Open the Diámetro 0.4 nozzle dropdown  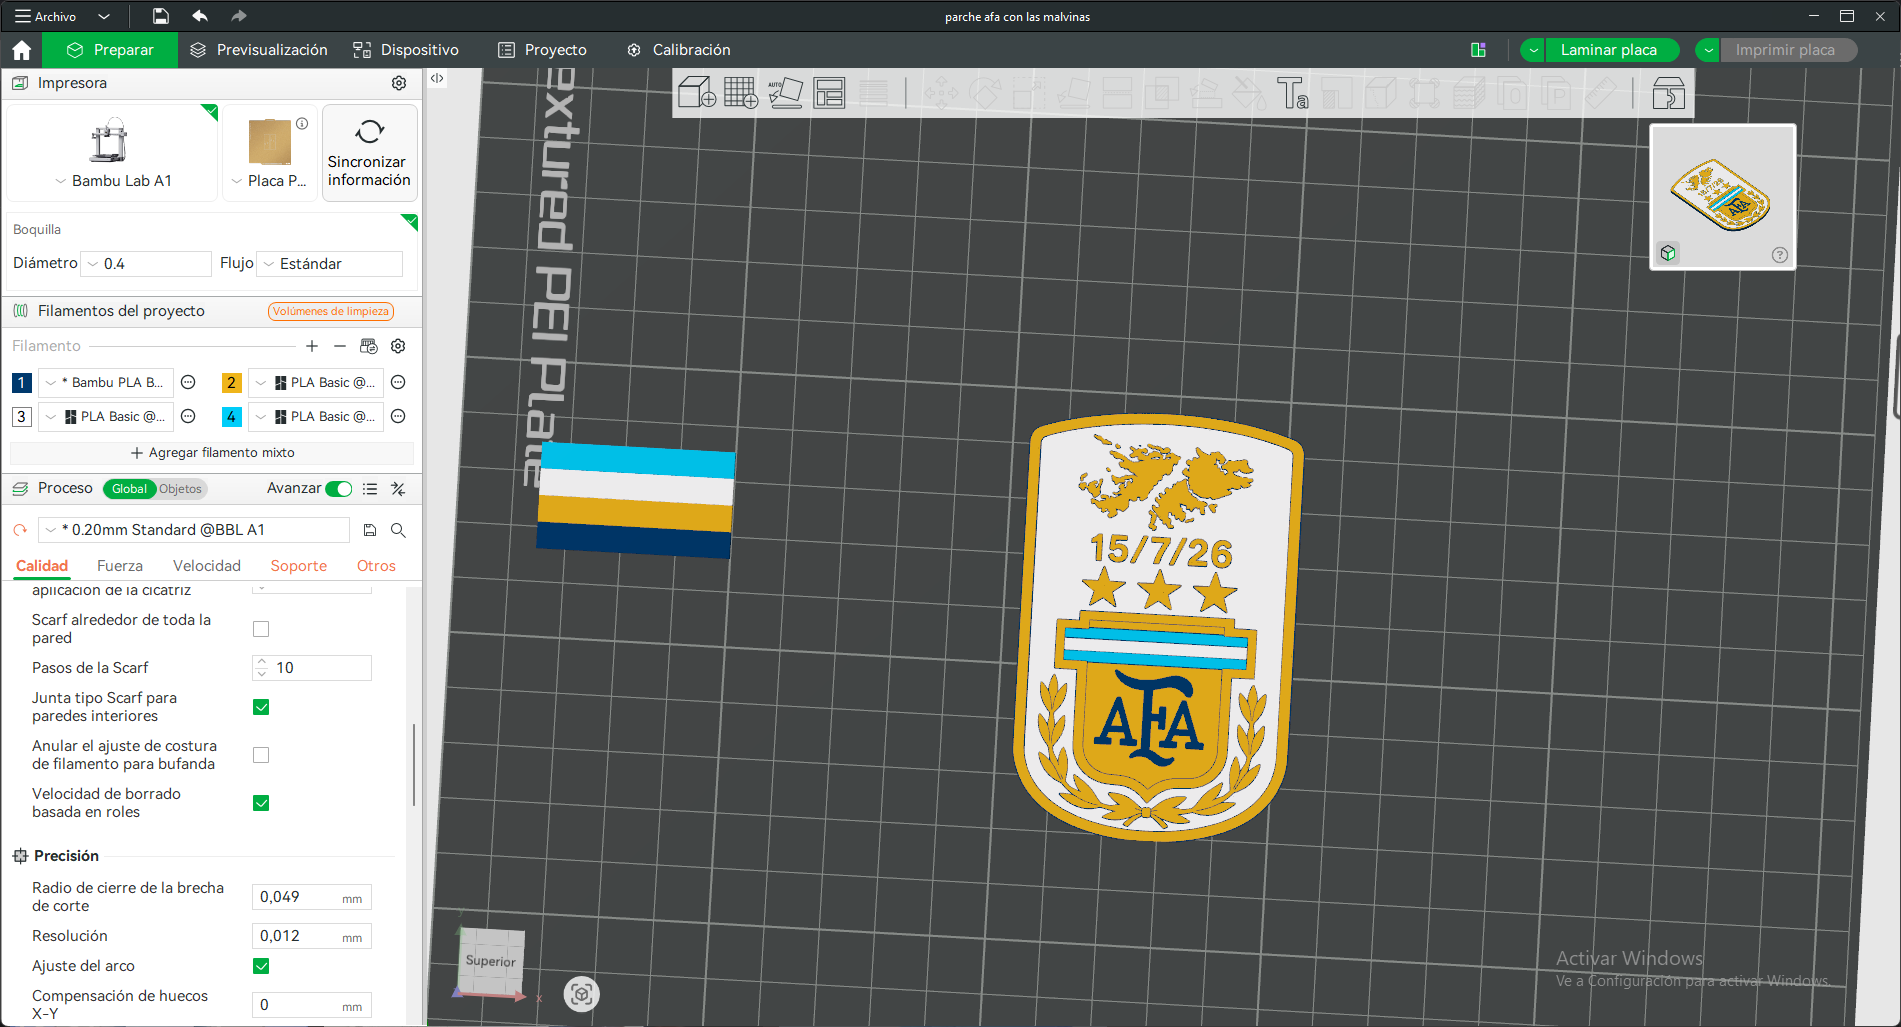147,264
